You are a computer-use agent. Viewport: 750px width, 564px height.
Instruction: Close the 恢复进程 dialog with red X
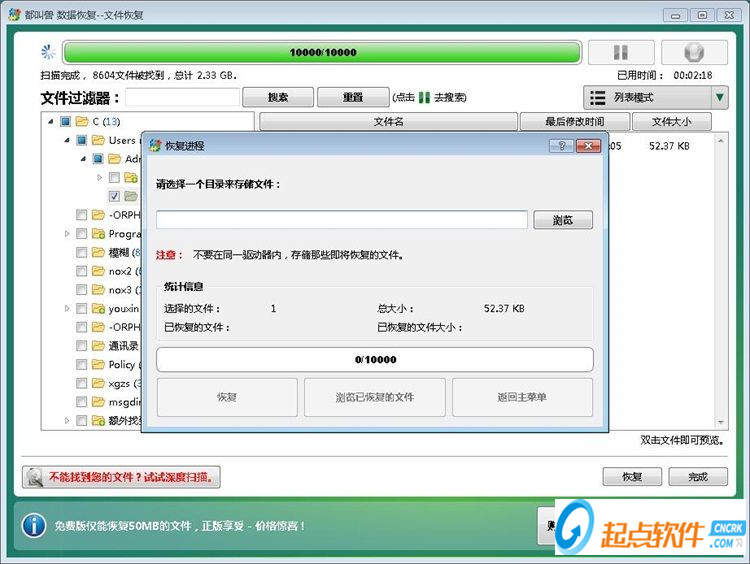click(588, 146)
